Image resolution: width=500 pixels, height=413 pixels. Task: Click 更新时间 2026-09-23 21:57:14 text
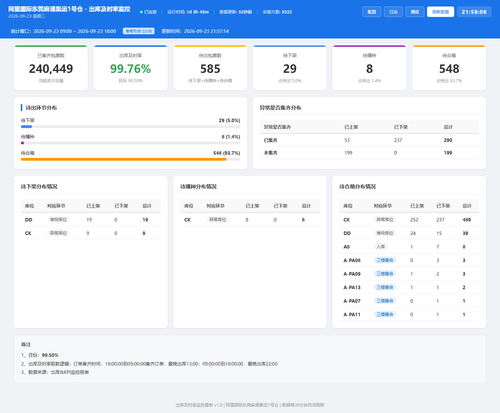(195, 31)
